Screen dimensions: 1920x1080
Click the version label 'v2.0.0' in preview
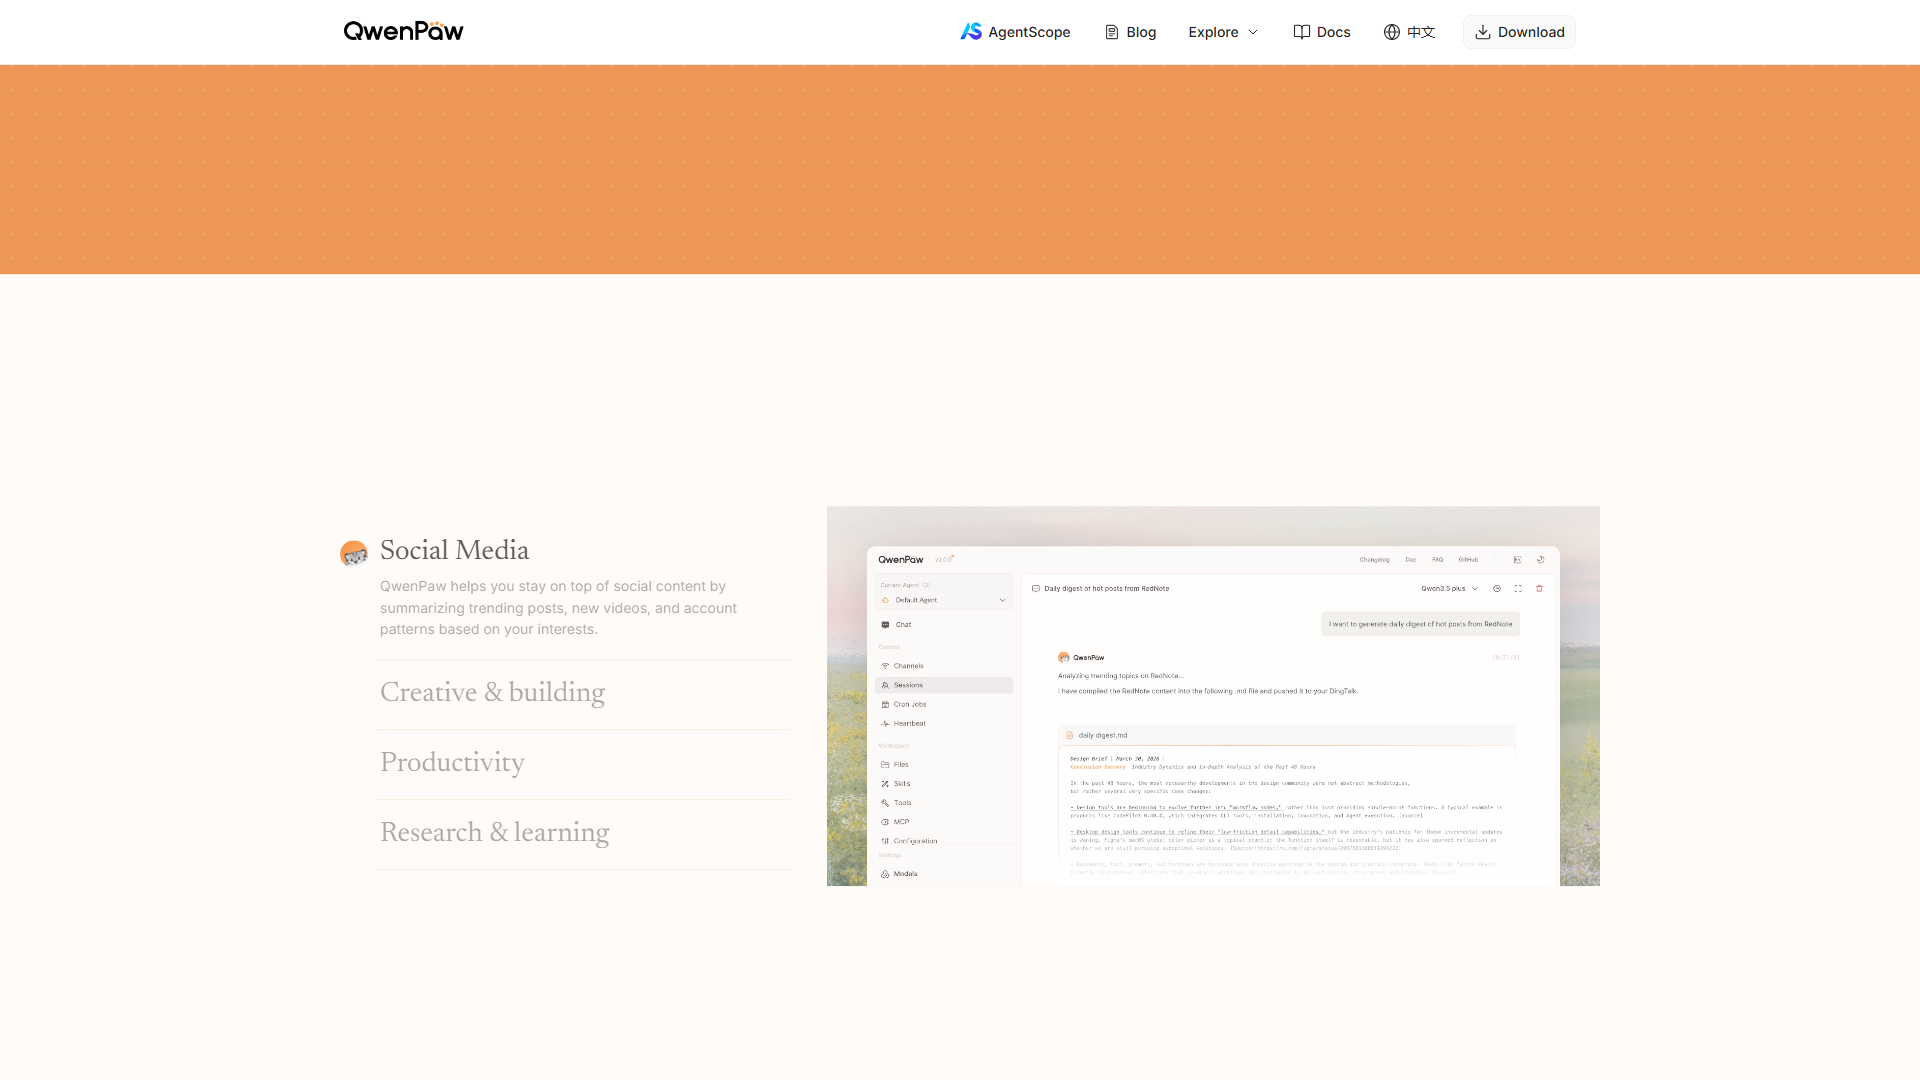click(x=944, y=559)
